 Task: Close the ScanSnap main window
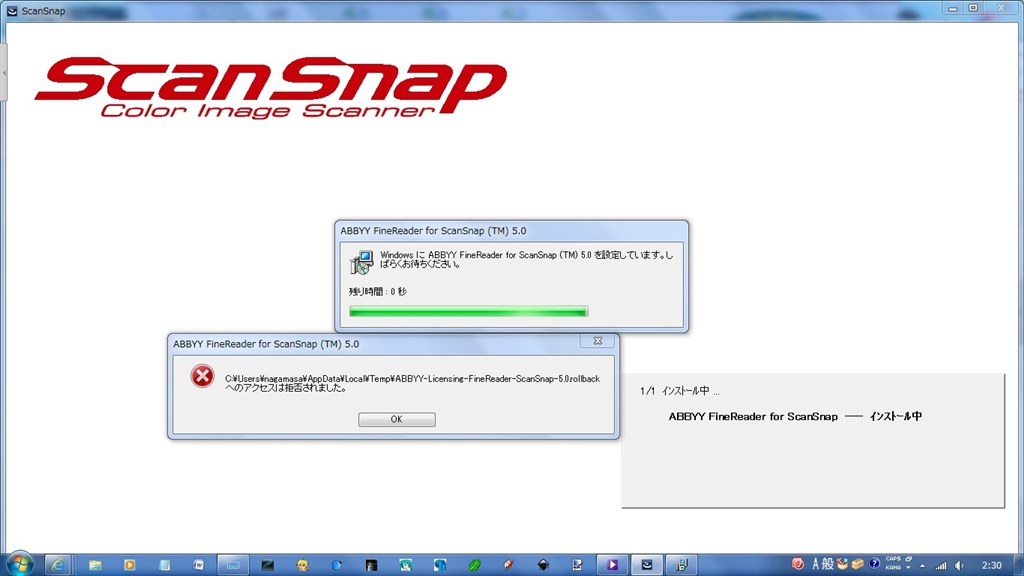[x=1001, y=8]
